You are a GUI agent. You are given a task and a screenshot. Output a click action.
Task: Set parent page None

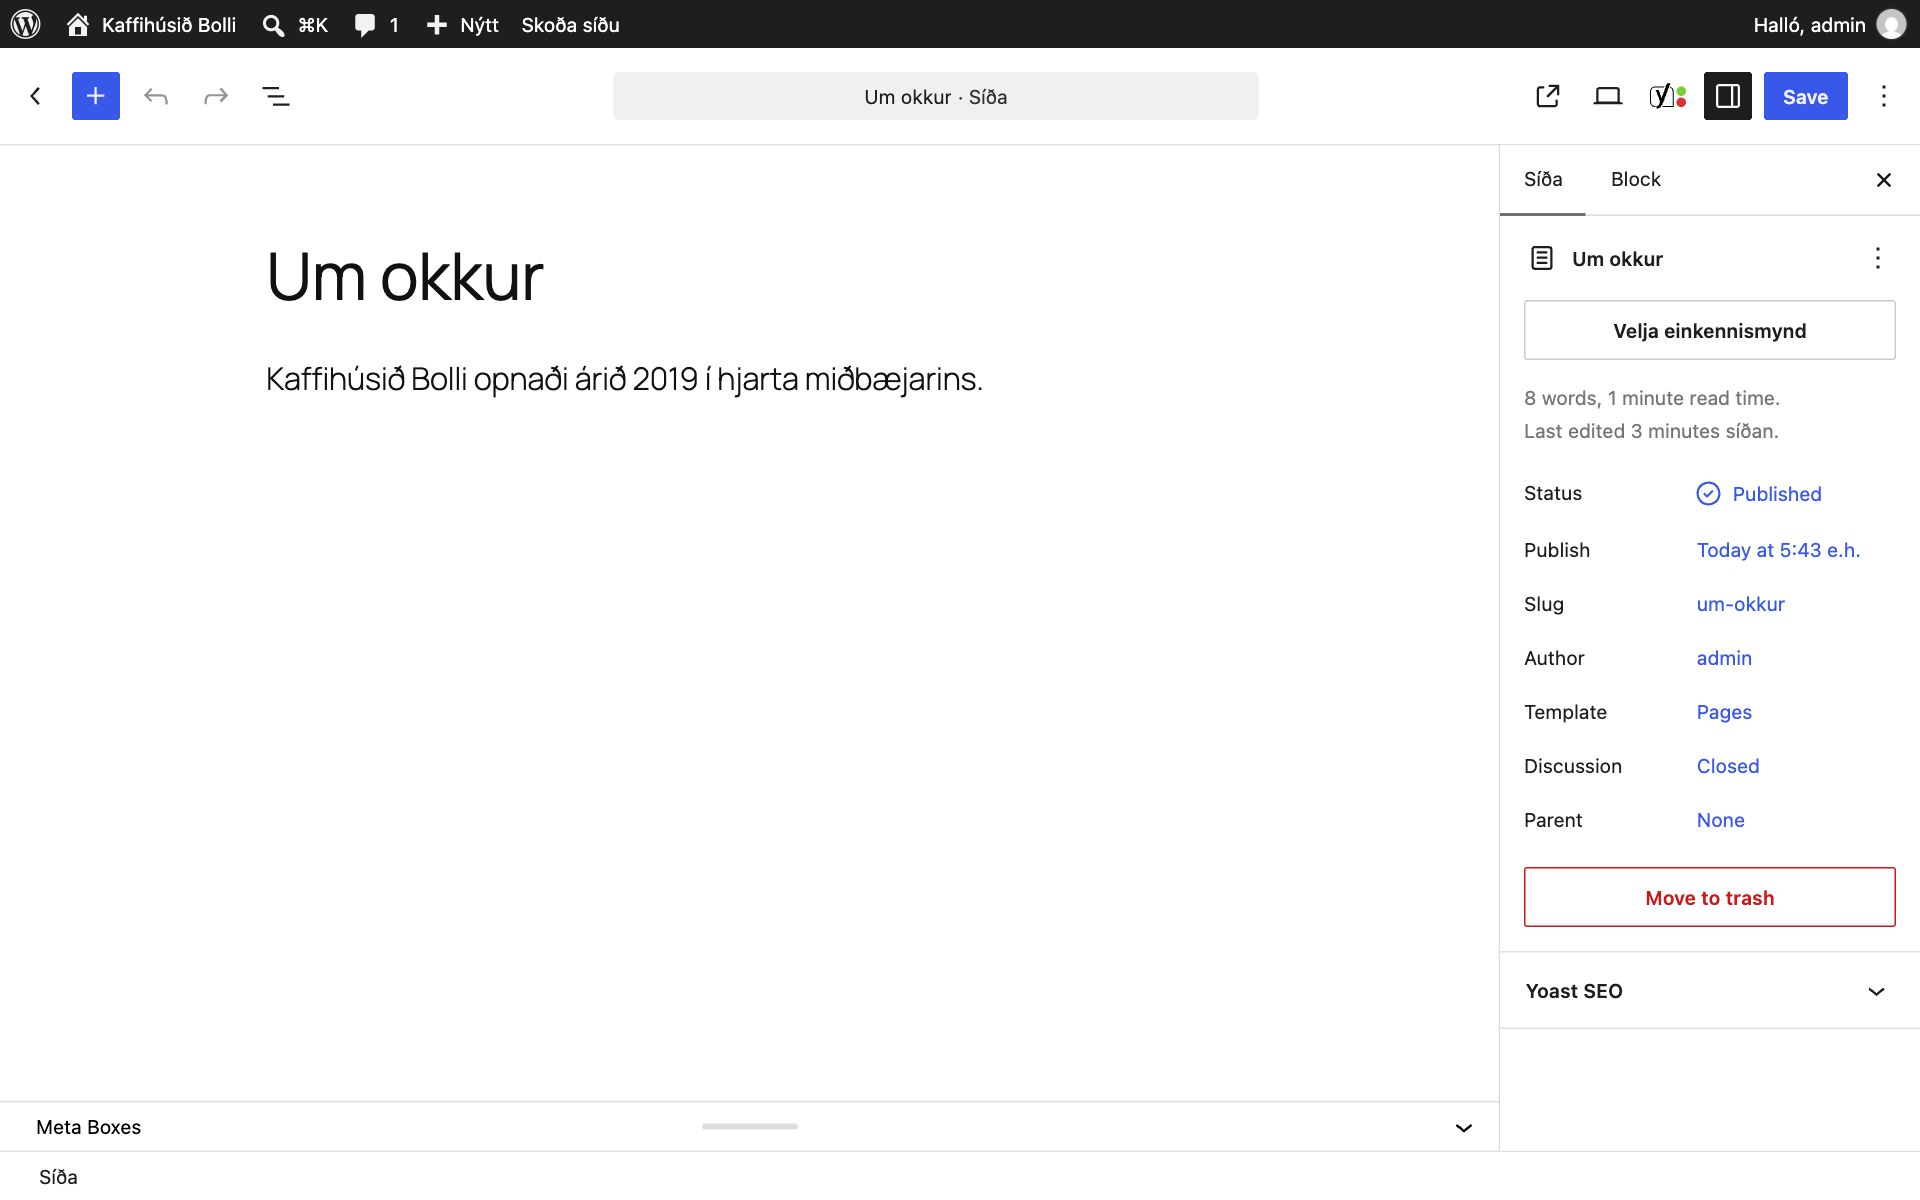point(1720,820)
